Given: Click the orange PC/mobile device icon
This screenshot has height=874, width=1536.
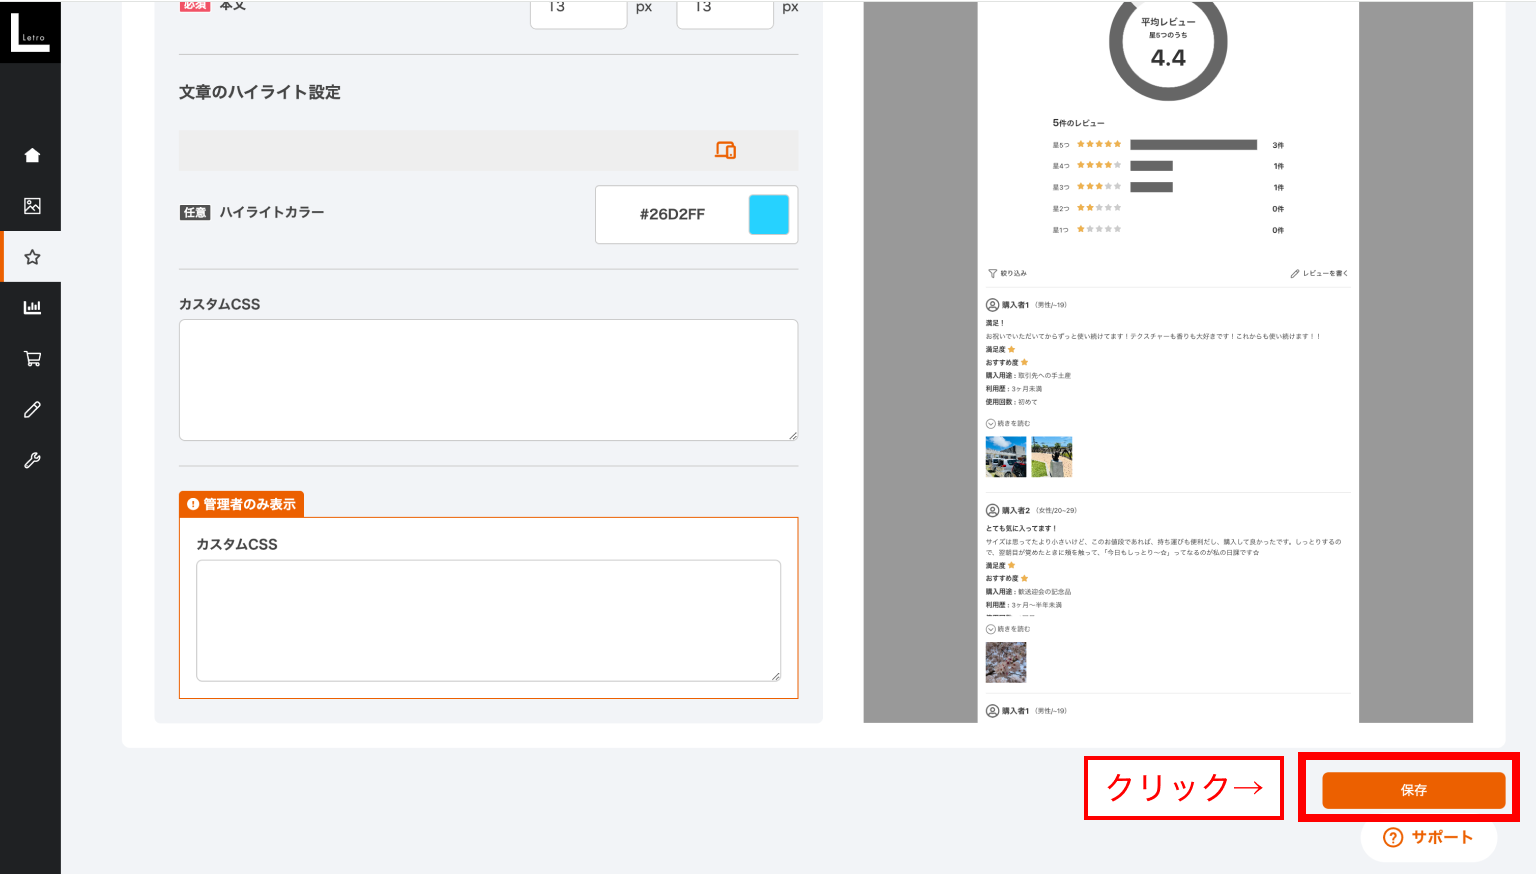Looking at the screenshot, I should tap(725, 150).
